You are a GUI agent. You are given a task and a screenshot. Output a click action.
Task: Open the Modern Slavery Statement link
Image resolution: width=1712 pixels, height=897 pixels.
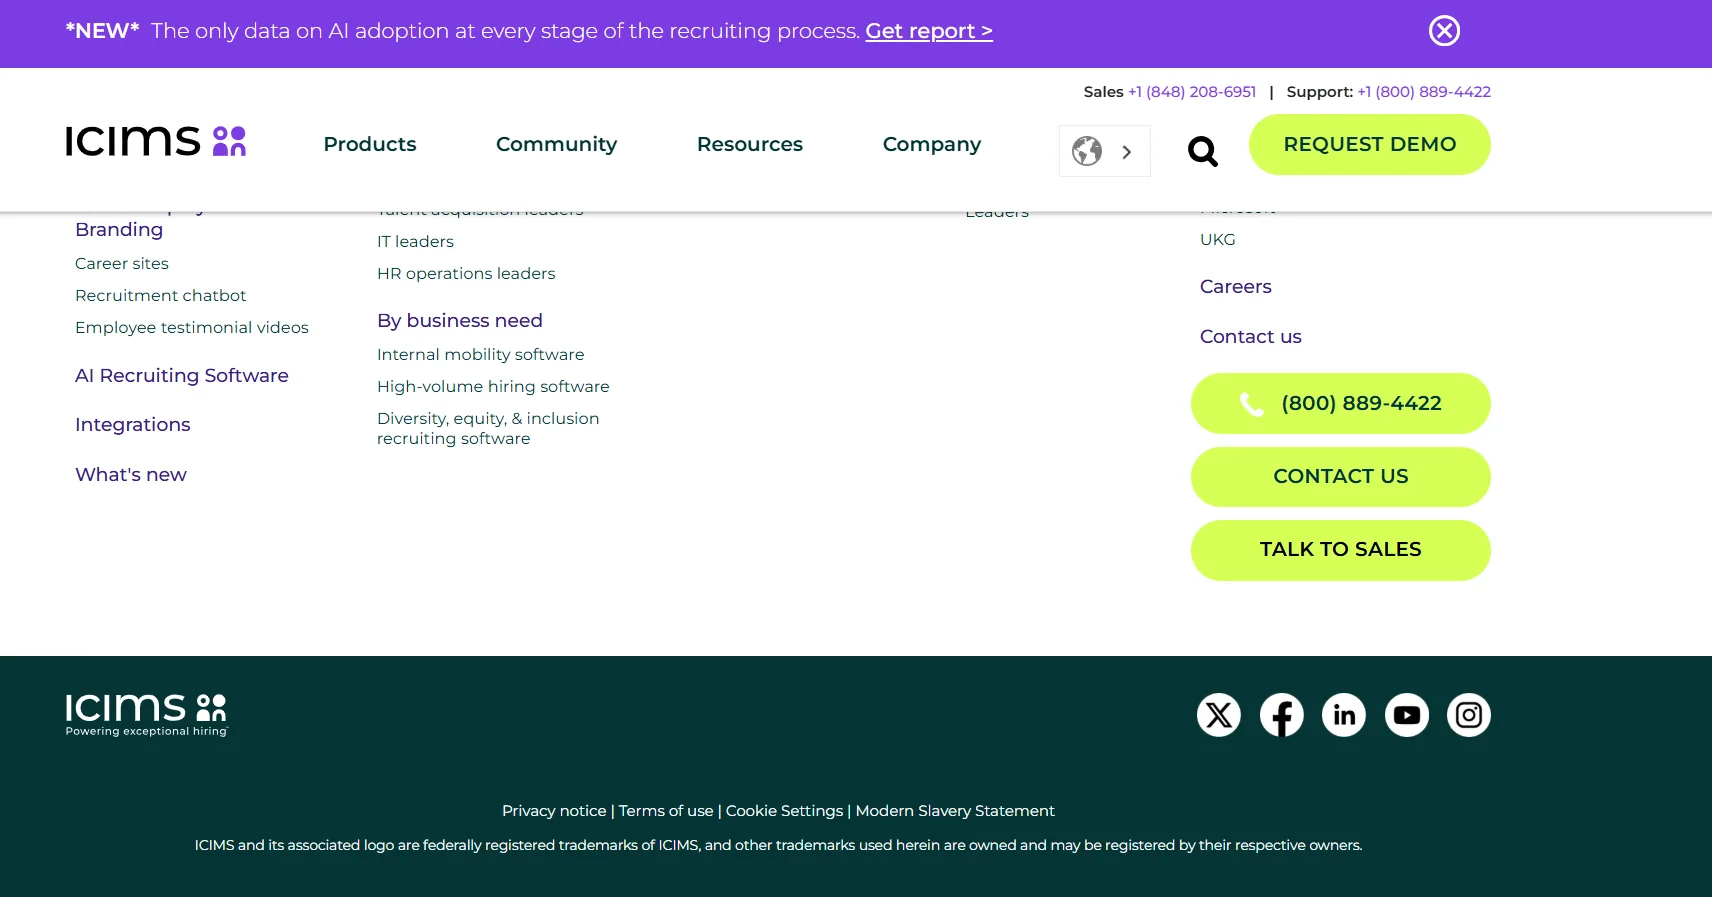tap(955, 811)
